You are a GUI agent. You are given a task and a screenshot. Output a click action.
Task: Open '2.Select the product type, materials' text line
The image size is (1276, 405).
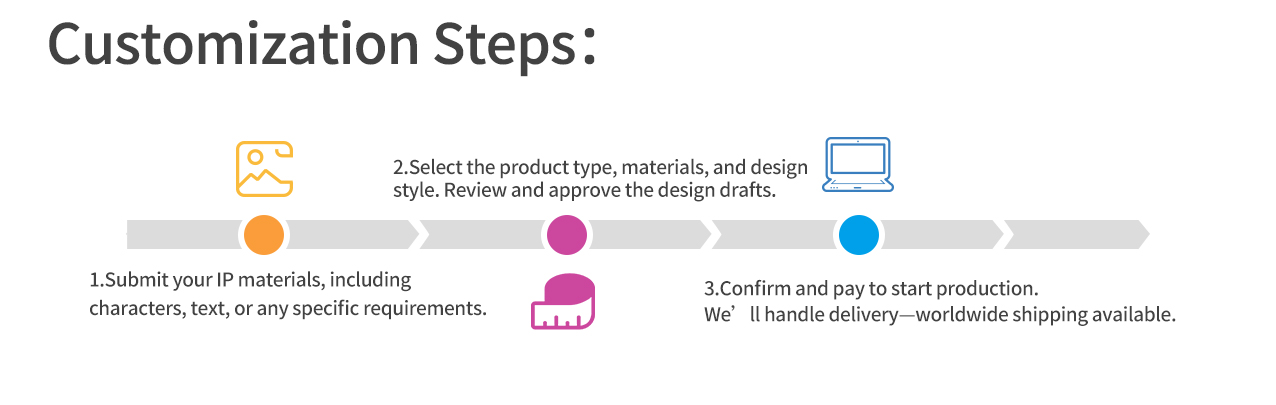(600, 167)
